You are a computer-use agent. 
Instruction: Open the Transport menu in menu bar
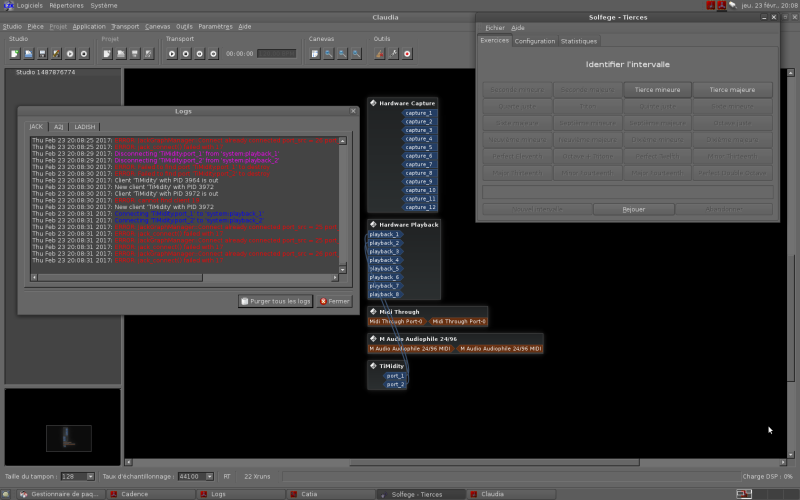pos(125,26)
